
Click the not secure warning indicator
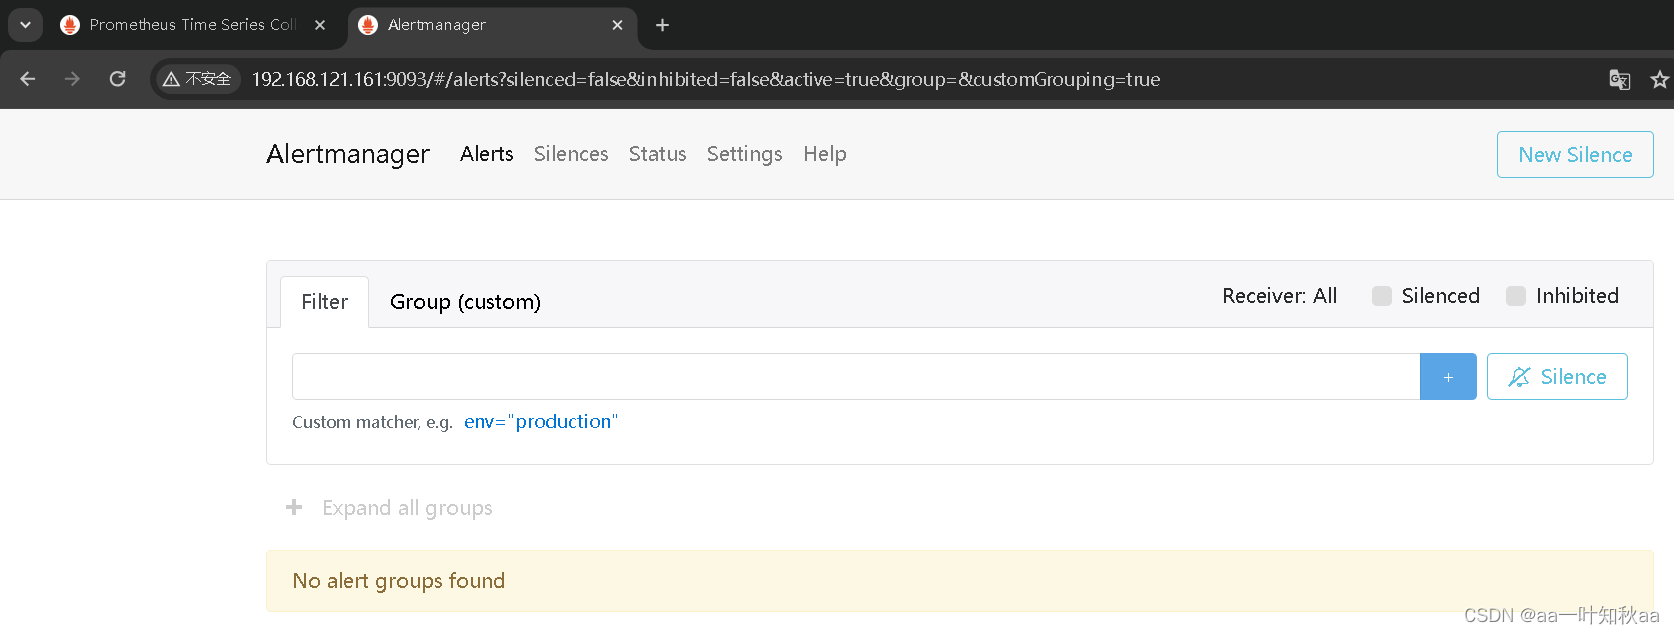197,79
